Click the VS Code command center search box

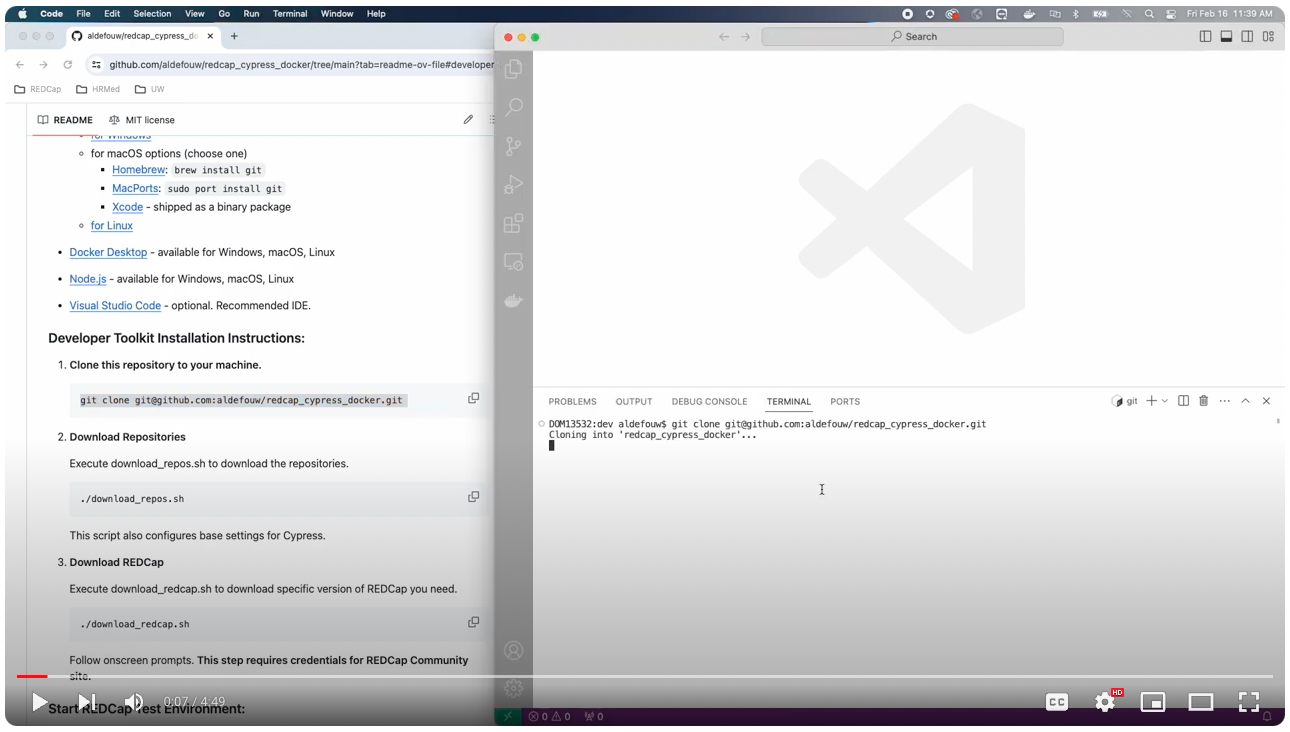[912, 36]
